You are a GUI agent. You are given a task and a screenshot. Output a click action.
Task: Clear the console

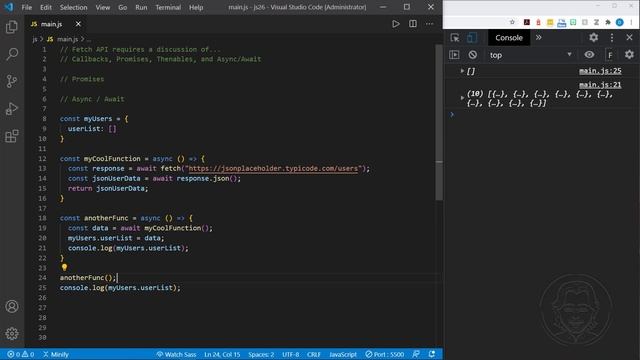(473, 55)
